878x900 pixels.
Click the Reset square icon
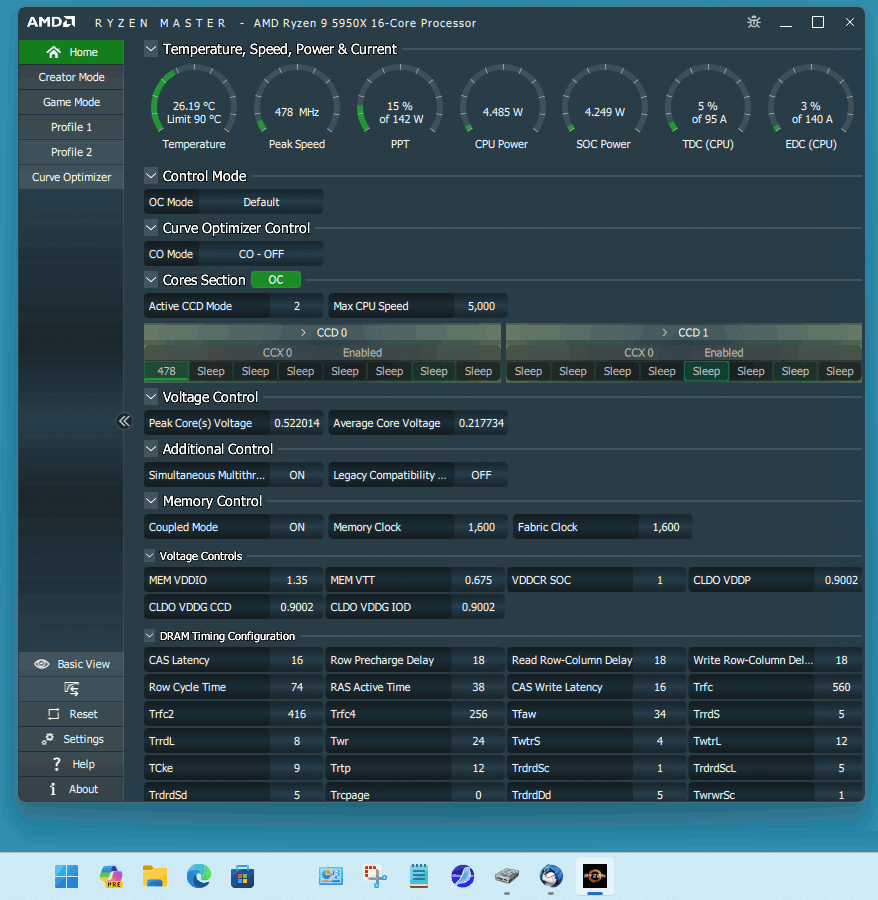click(x=53, y=714)
